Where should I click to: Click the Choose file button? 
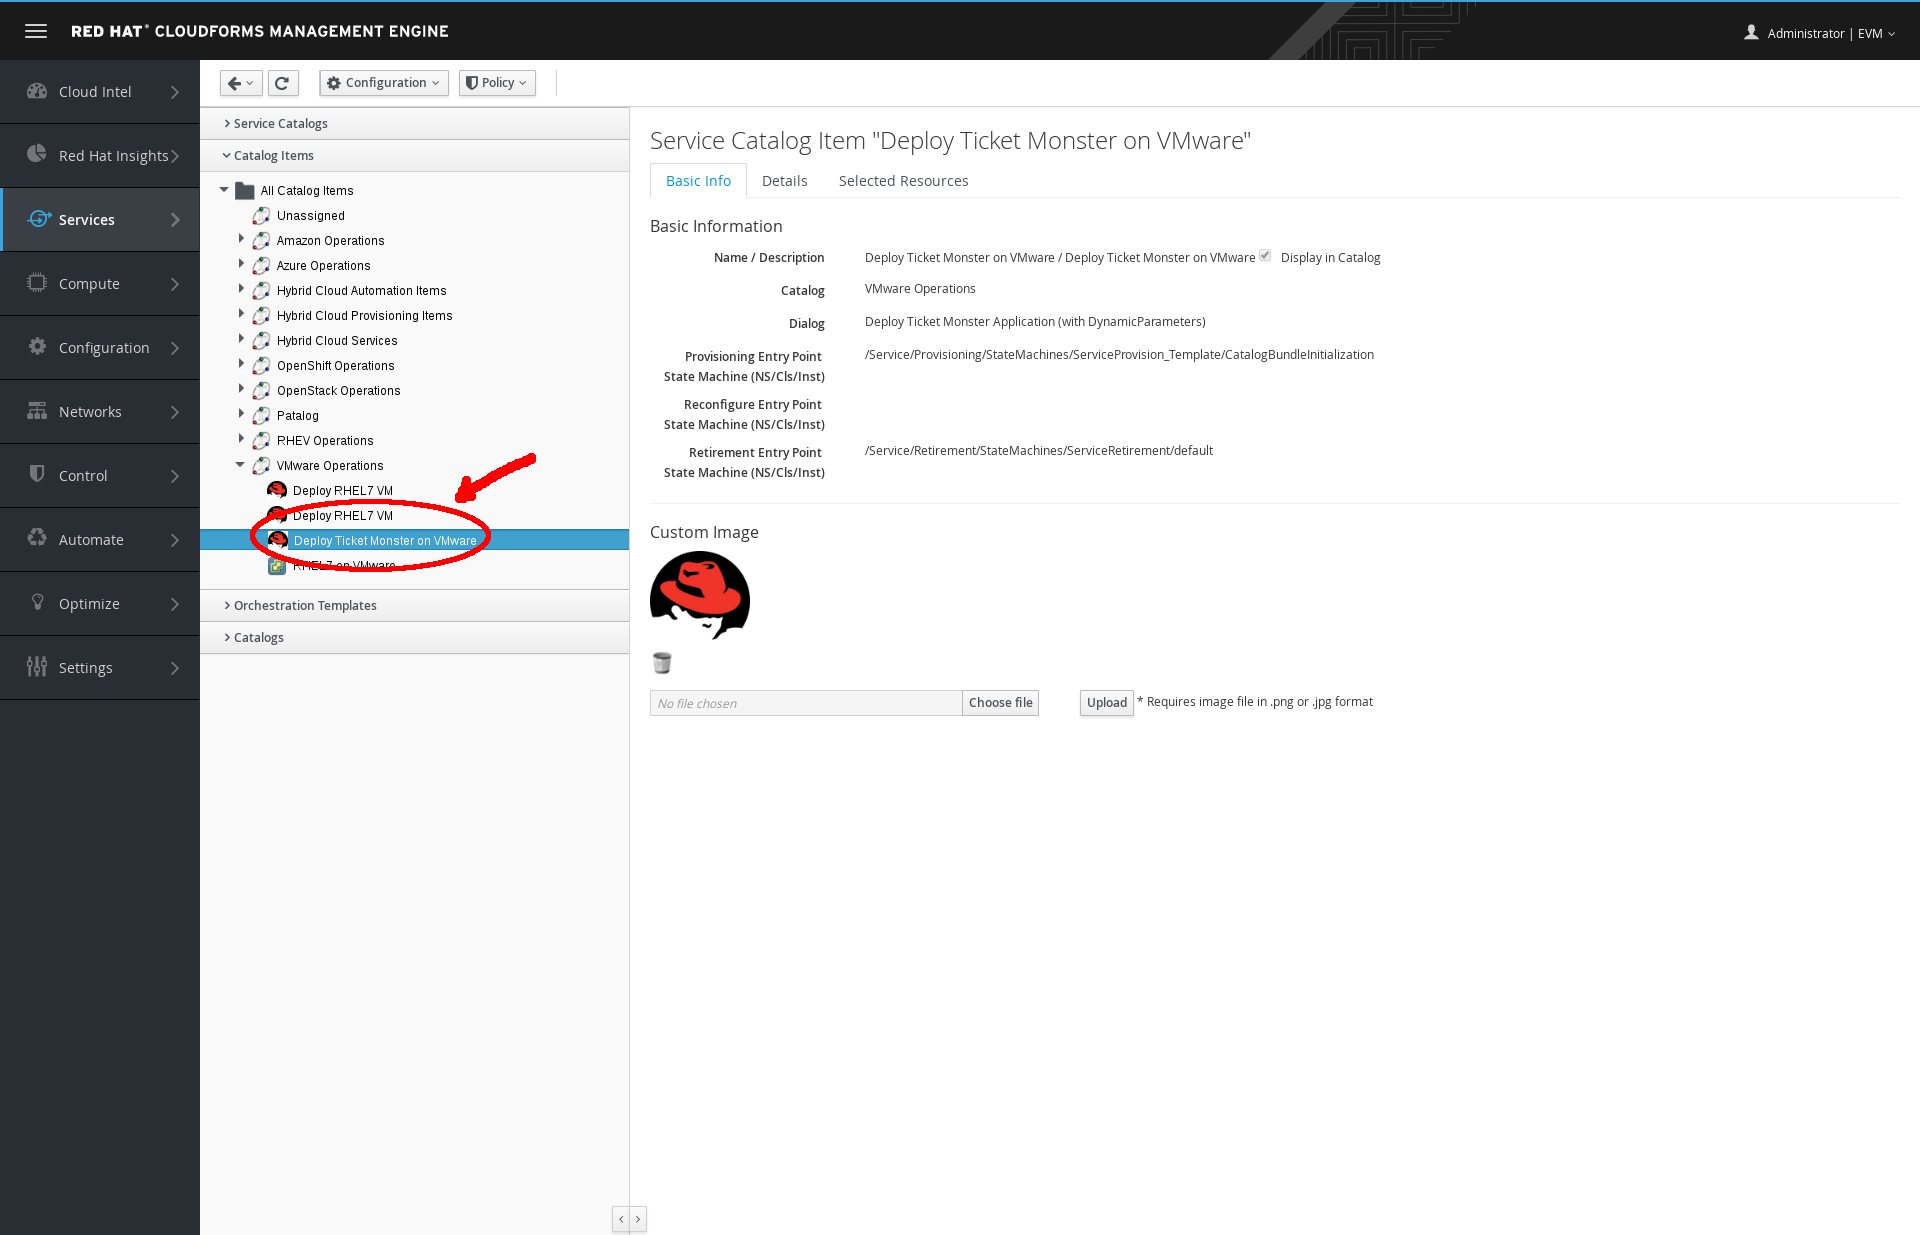coord(1000,703)
